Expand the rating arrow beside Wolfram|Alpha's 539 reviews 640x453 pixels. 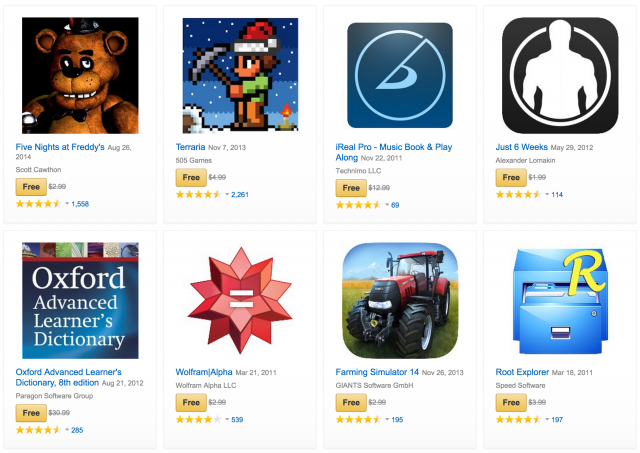point(227,420)
